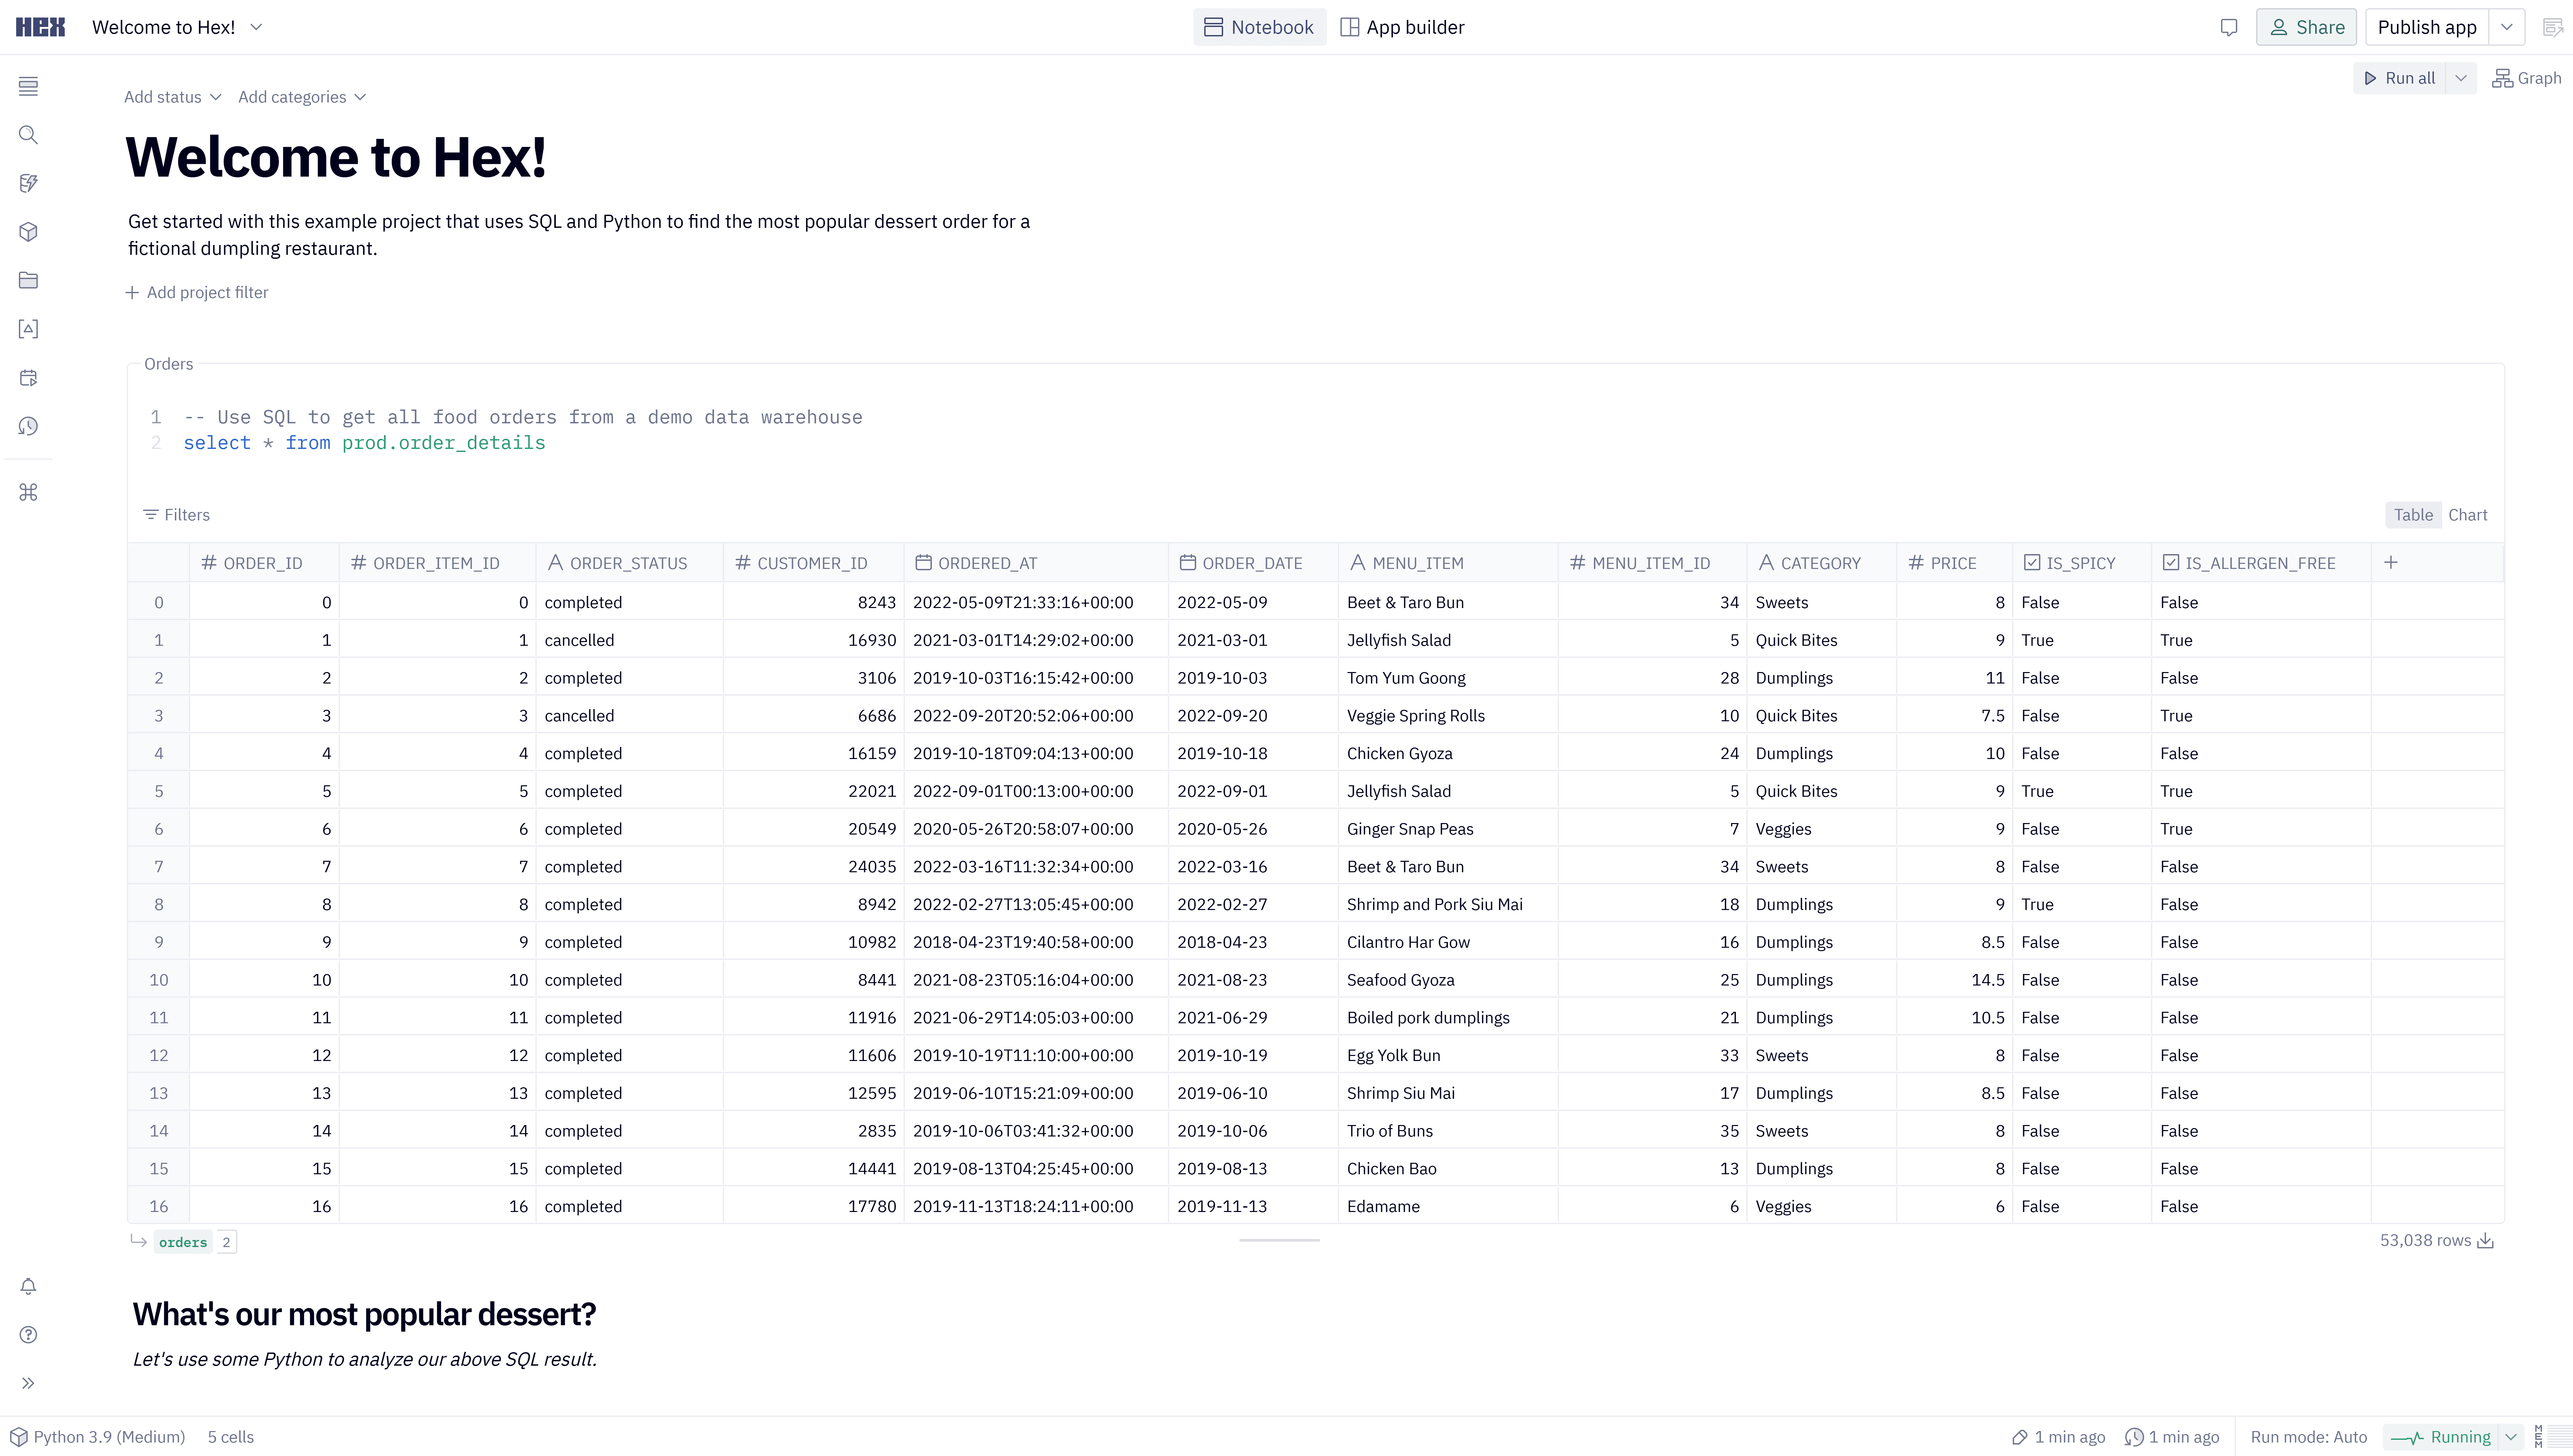Viewport: 2573px width, 1456px height.
Task: Click the horizontal scrollbar under the table
Action: 1279,1240
